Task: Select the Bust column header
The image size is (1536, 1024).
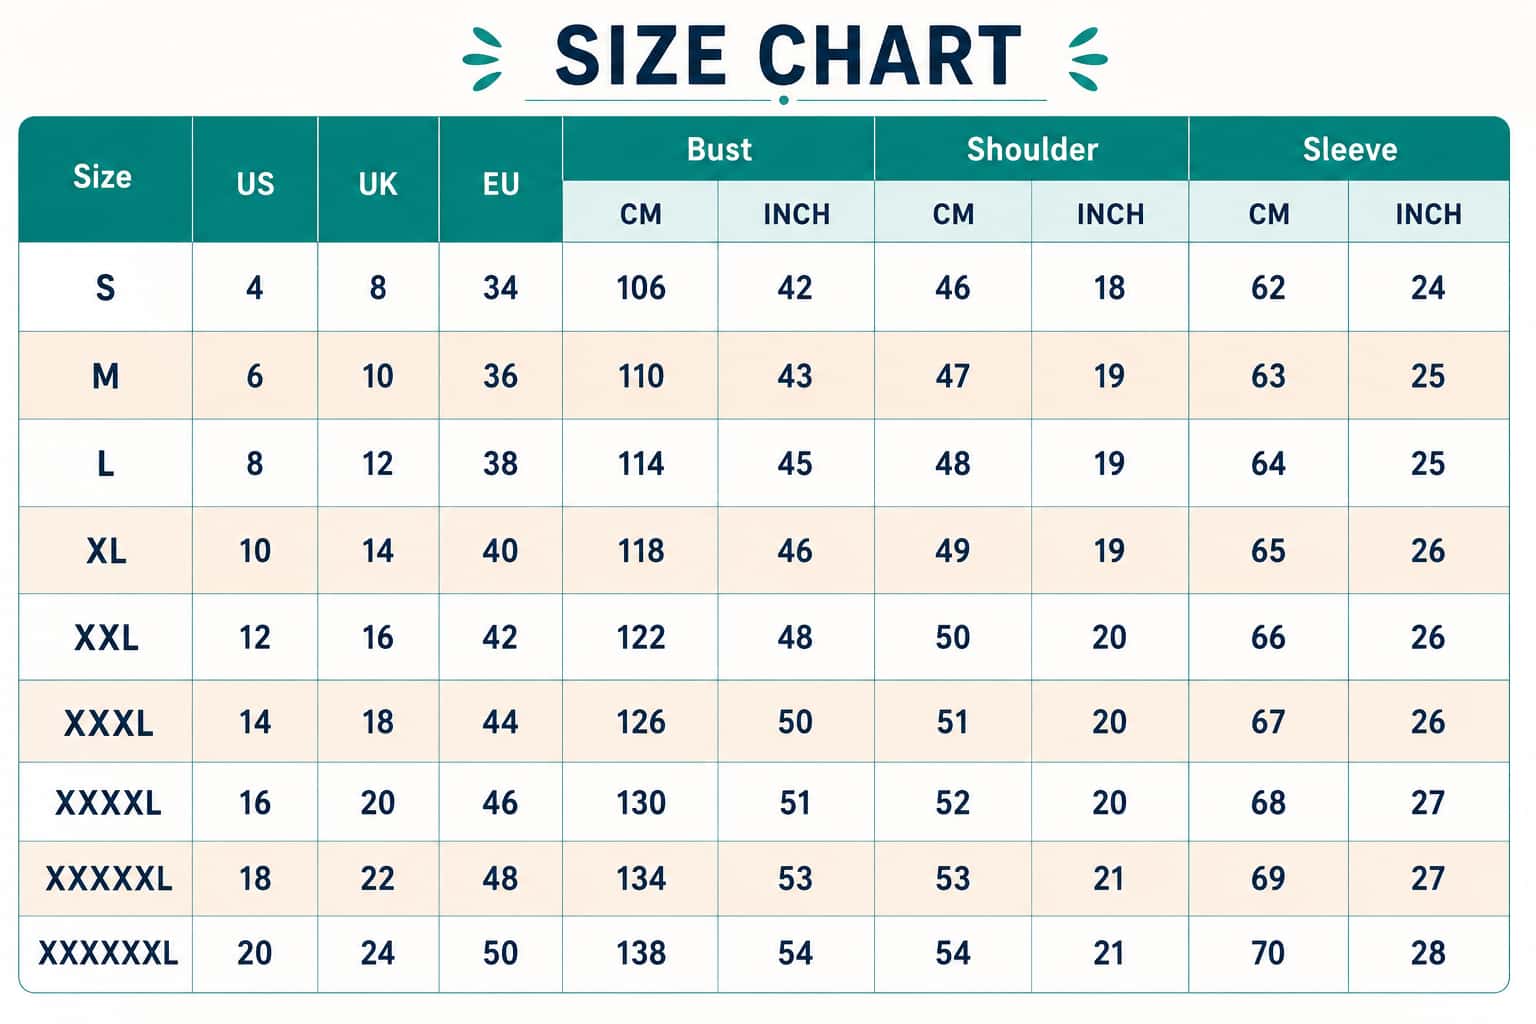Action: pos(718,149)
